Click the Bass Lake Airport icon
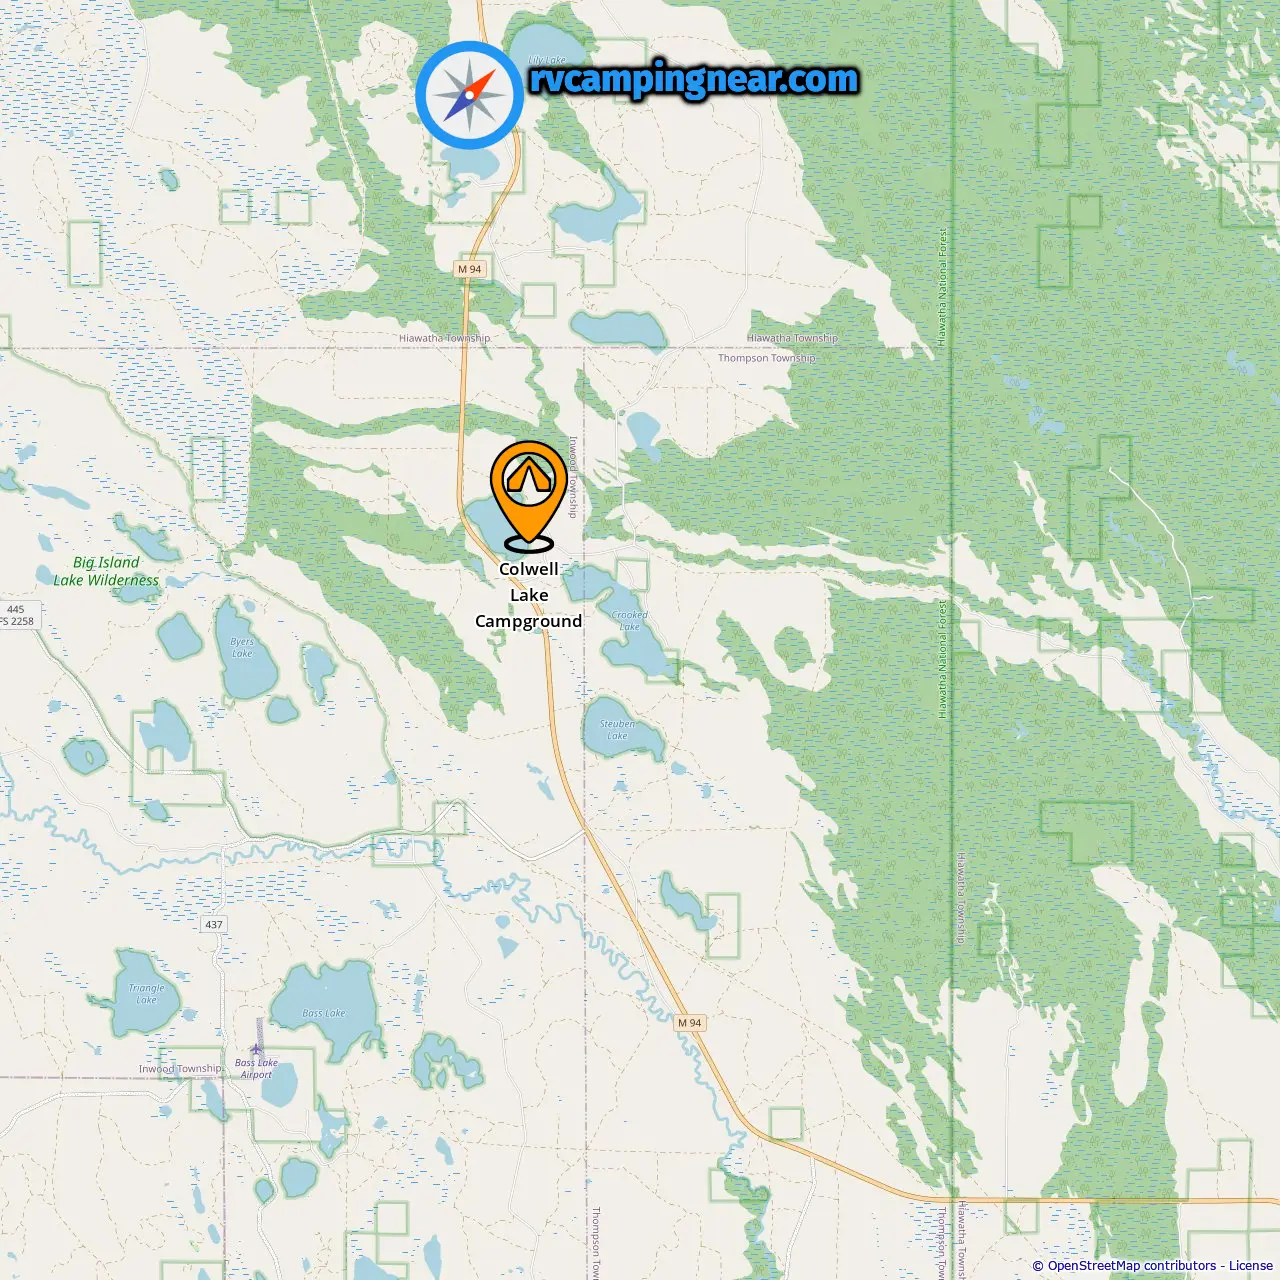Image resolution: width=1280 pixels, height=1280 pixels. click(256, 1049)
